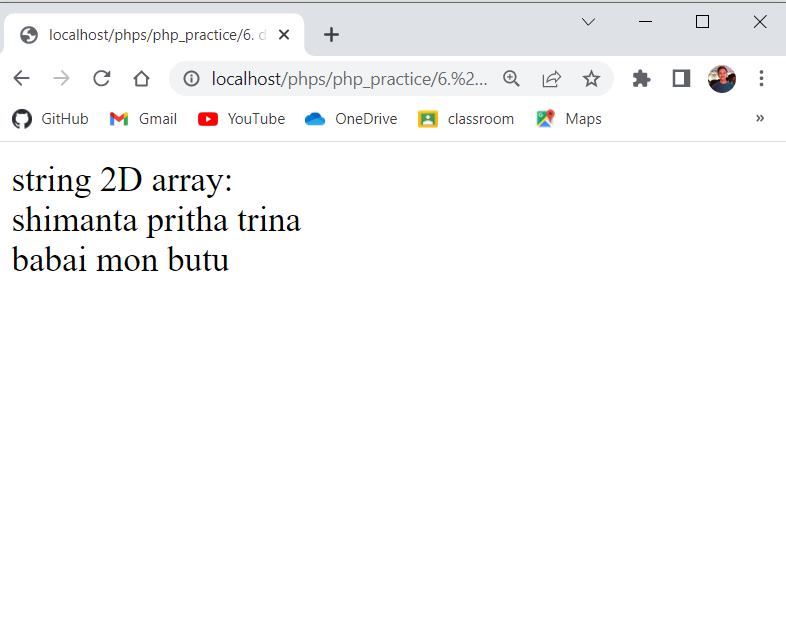The height and width of the screenshot is (629, 786).
Task: Open the tab search dropdown chevron
Action: tap(588, 22)
